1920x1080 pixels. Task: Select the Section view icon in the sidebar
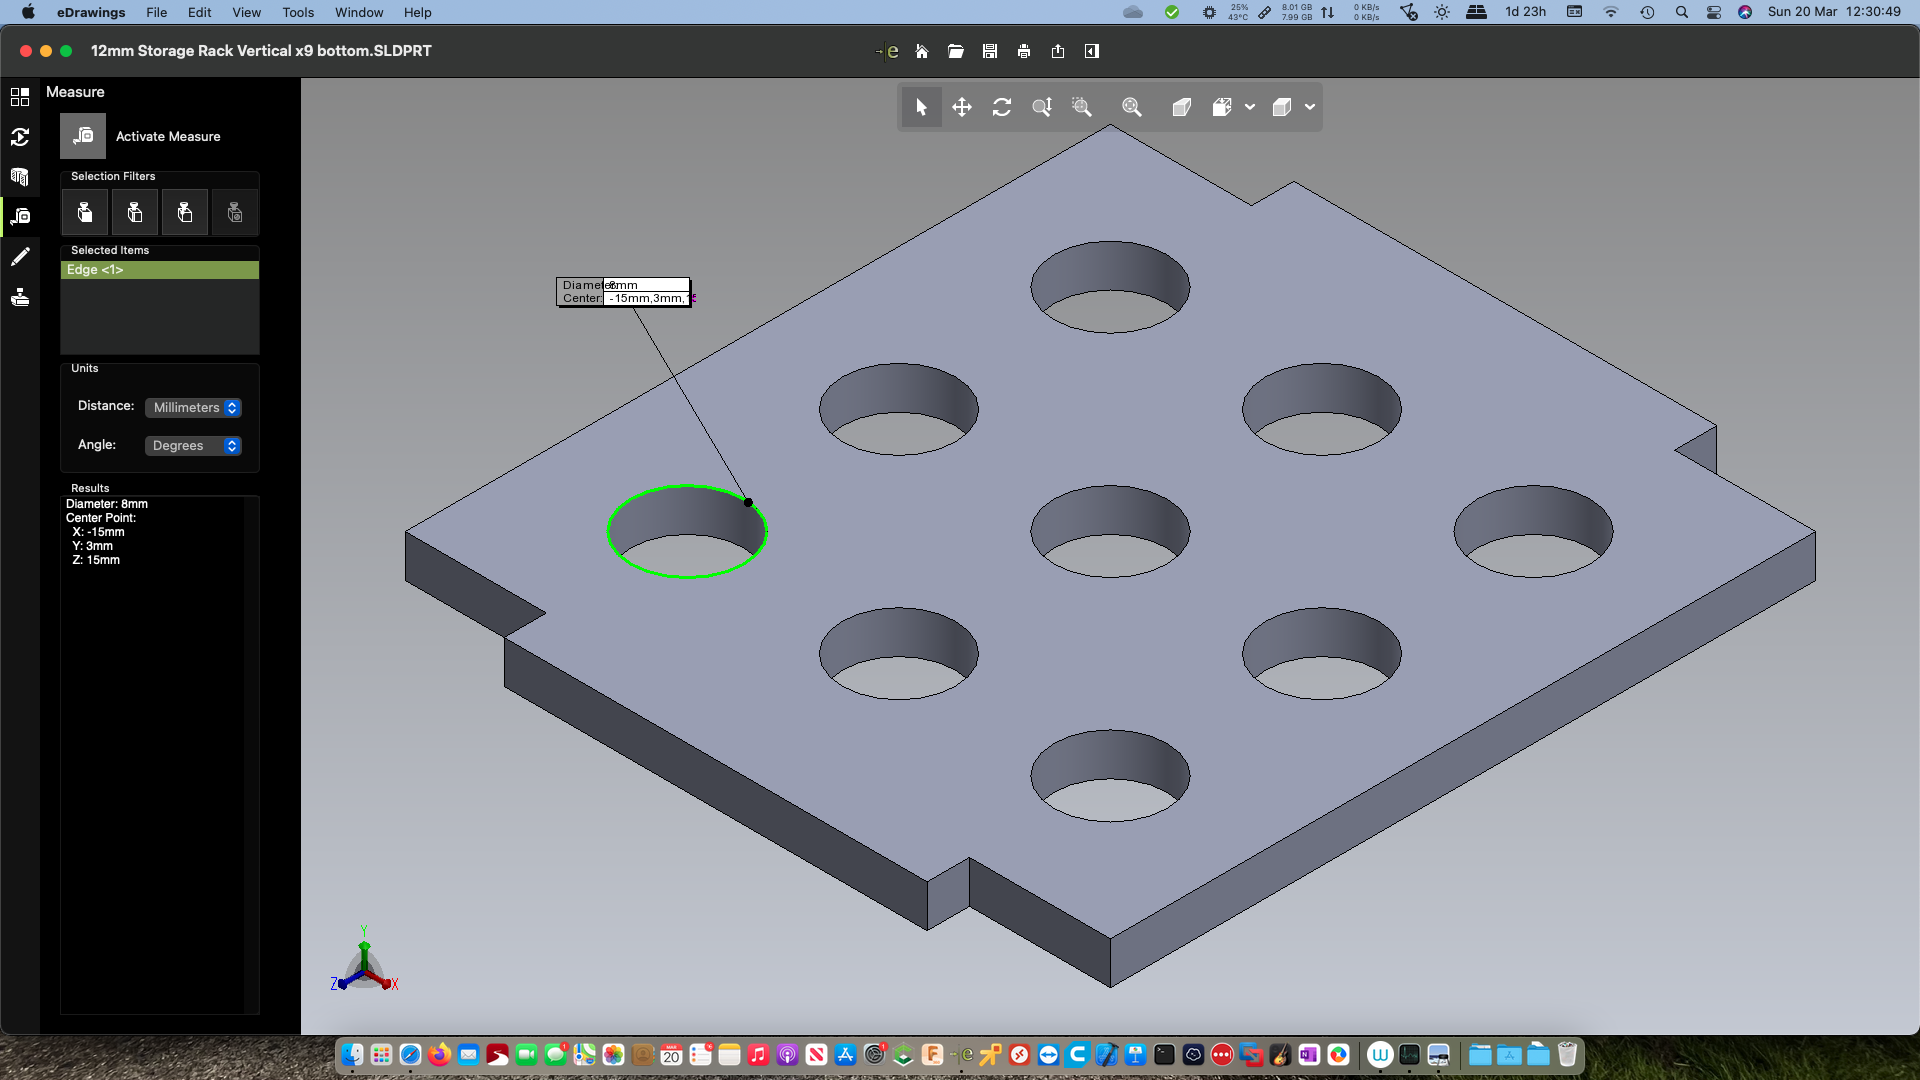[20, 177]
